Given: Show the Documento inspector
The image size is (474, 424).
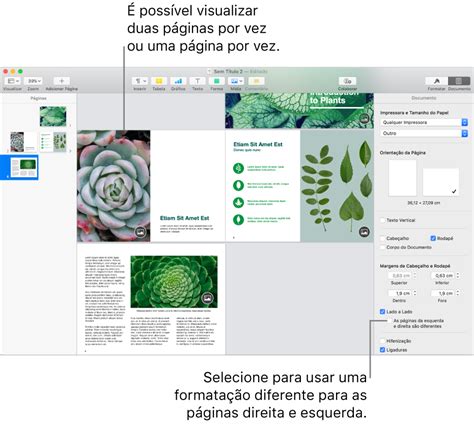Looking at the screenshot, I should point(459,81).
